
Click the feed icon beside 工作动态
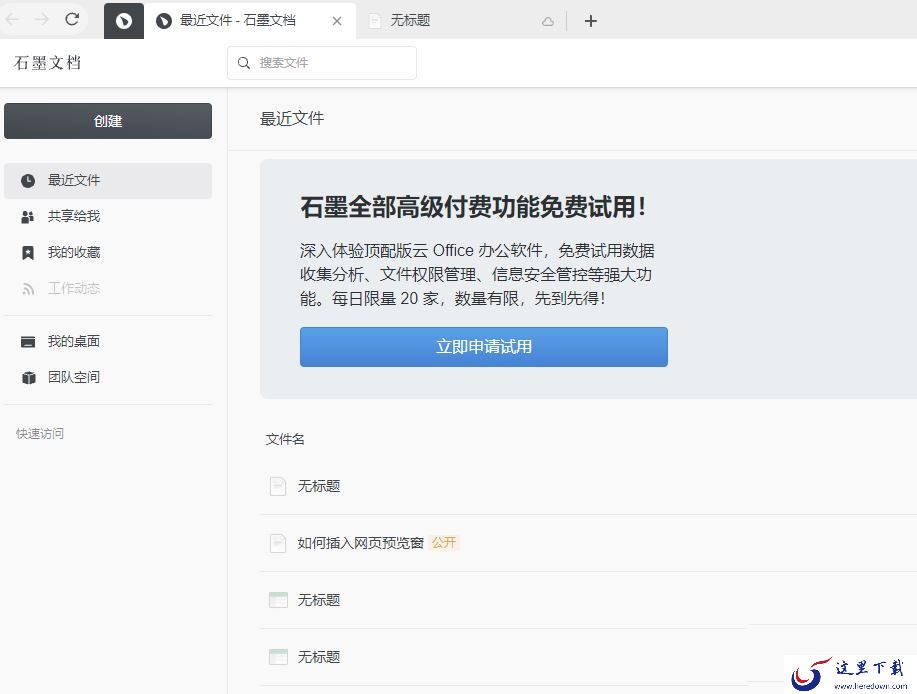pos(27,289)
